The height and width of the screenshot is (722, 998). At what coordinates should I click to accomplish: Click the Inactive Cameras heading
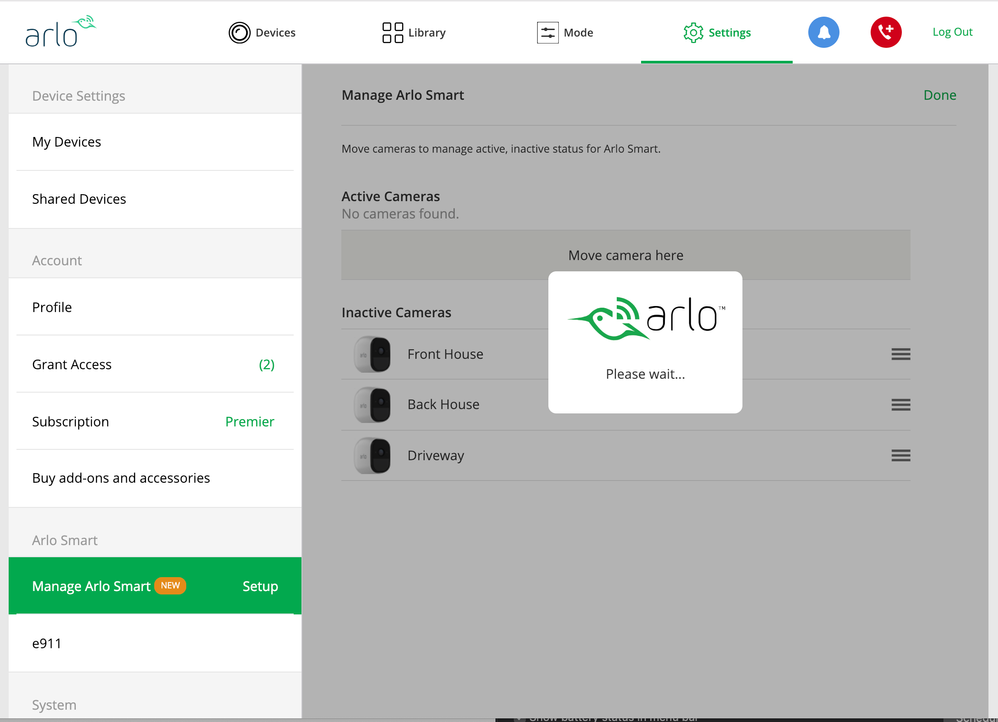coord(396,313)
